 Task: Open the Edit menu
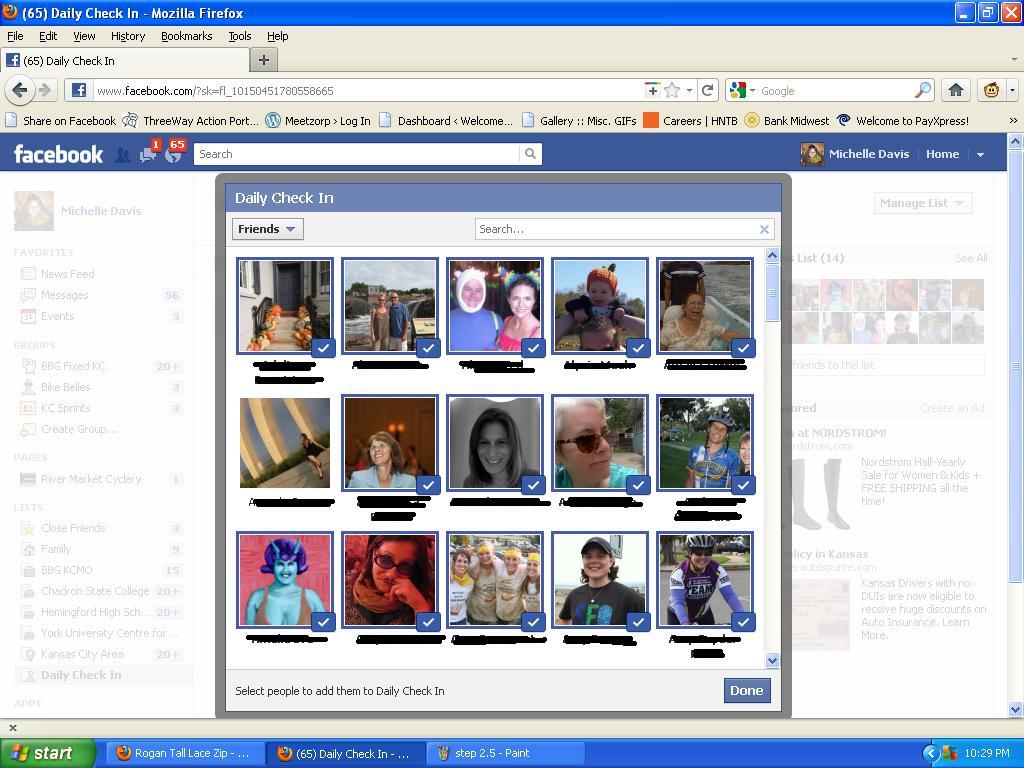coord(48,36)
